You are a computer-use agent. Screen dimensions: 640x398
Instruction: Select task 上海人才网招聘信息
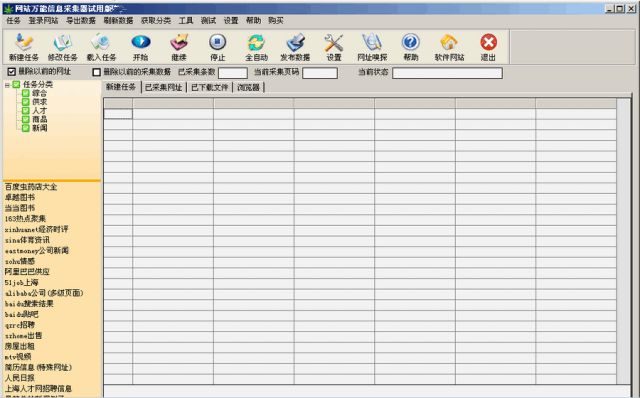click(38, 389)
